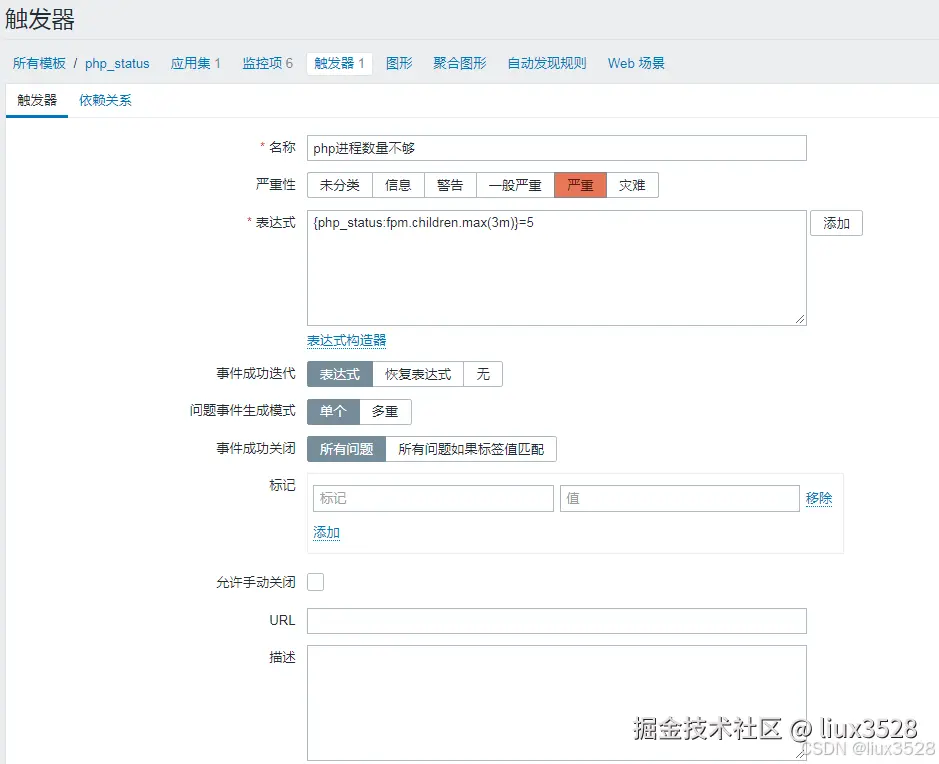Select severity level 警告

click(x=450, y=184)
